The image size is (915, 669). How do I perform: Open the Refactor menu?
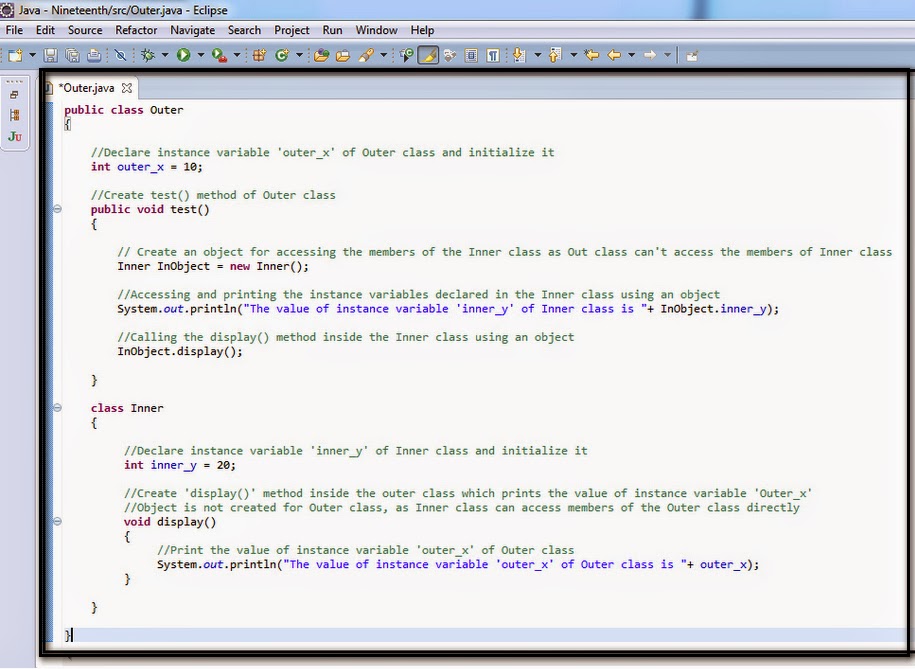tap(136, 30)
